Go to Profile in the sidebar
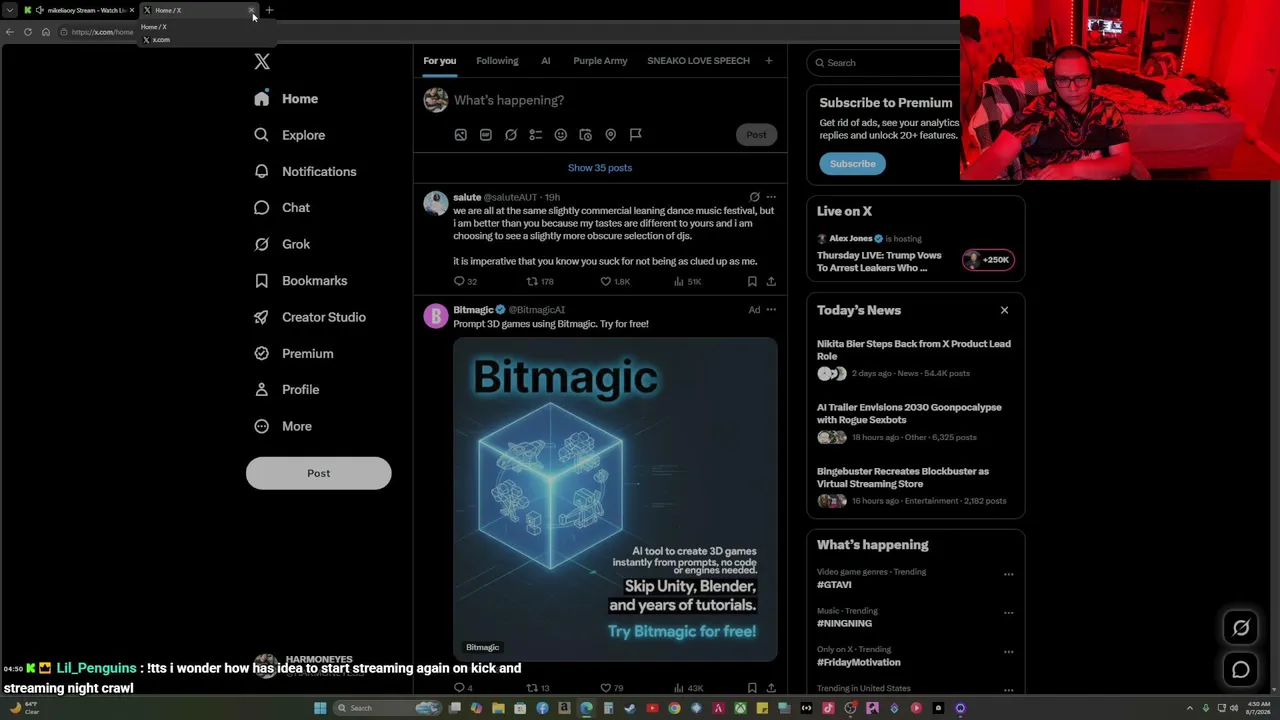This screenshot has width=1280, height=720. tap(286, 390)
